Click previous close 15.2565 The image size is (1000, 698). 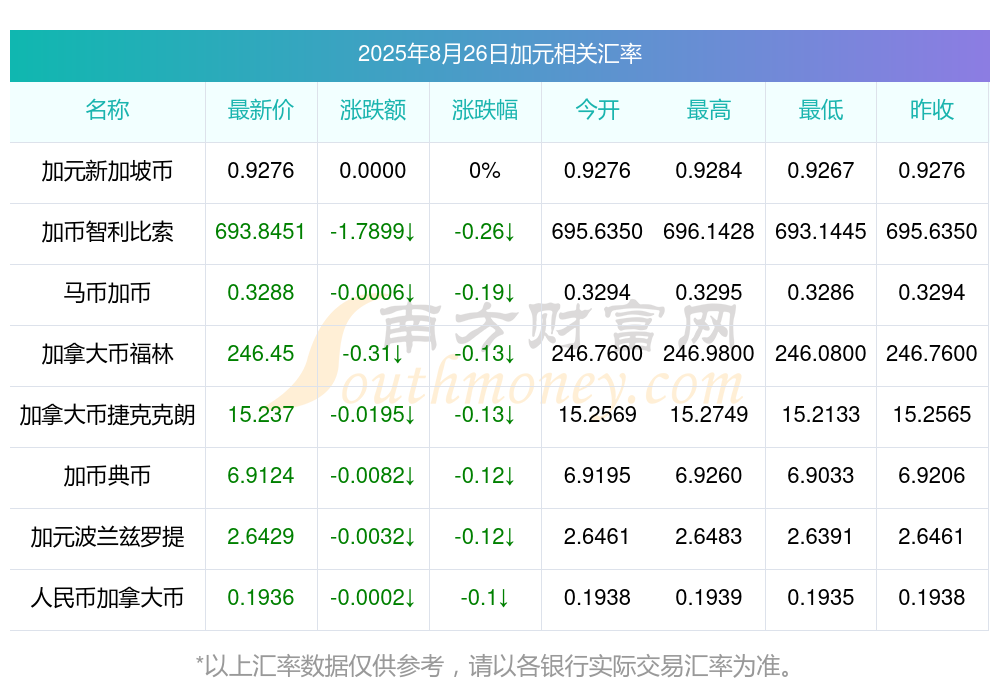[x=932, y=415]
